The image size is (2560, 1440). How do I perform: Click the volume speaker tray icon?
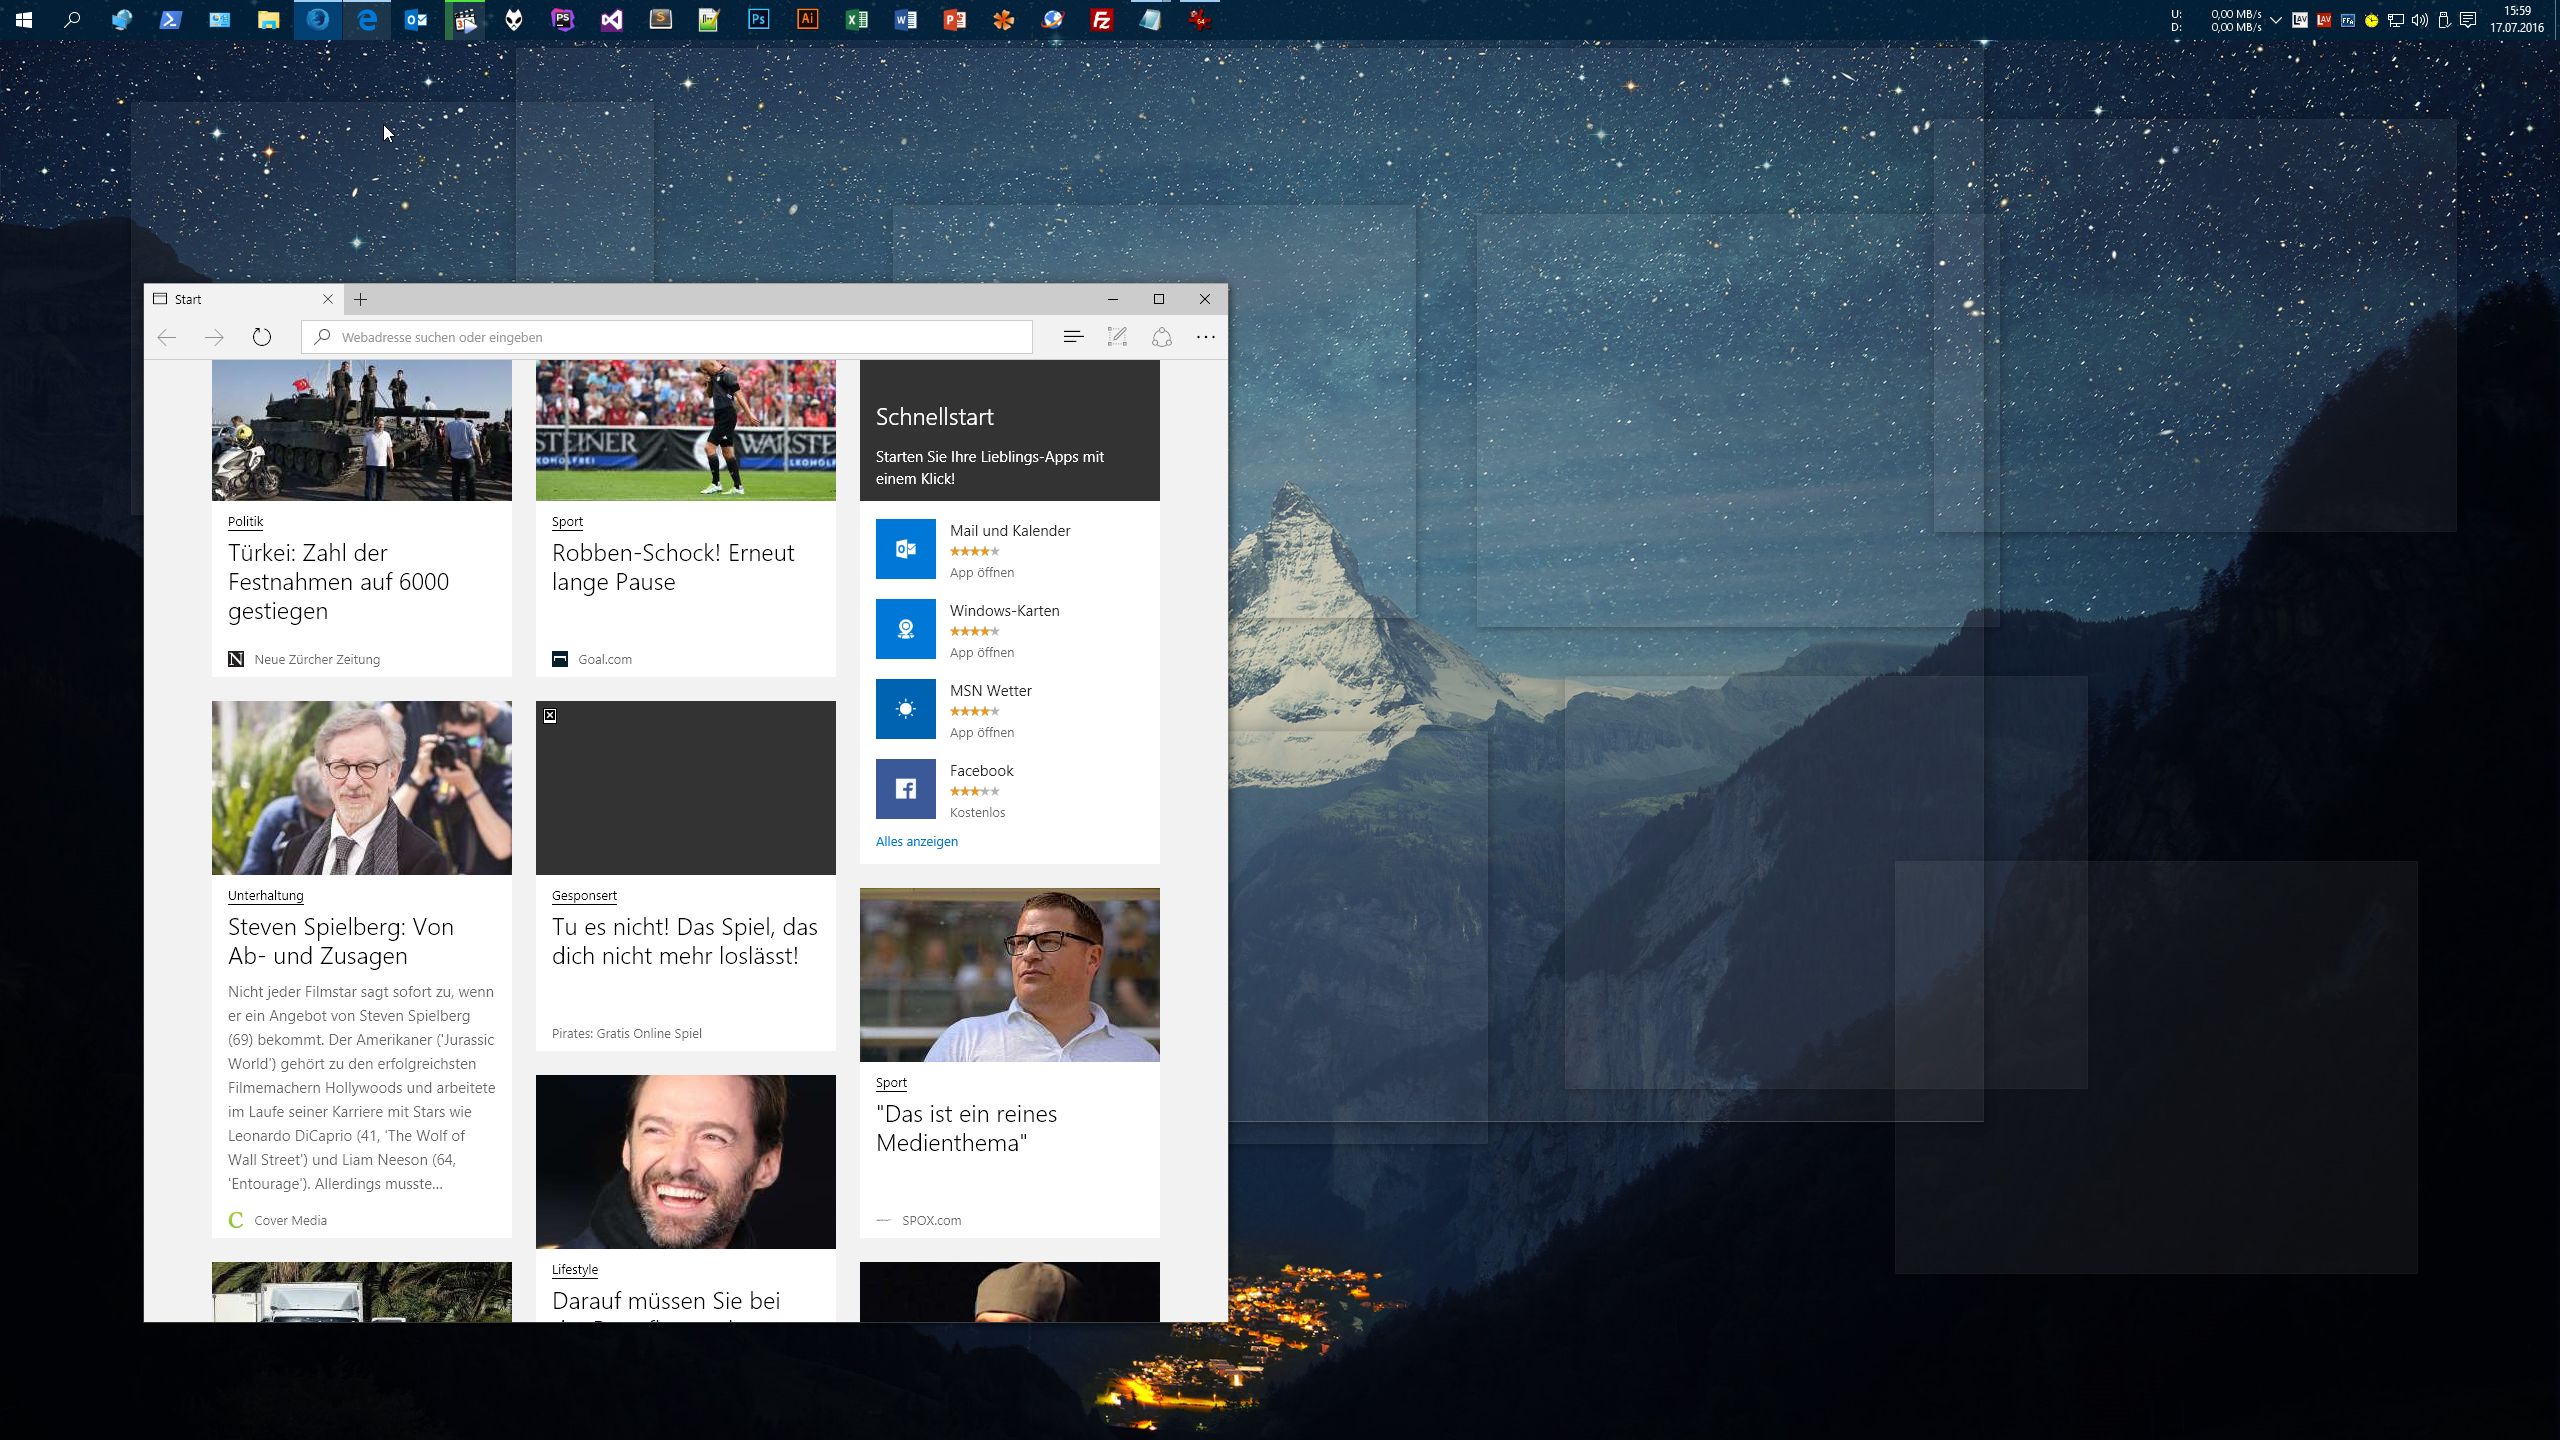2419,20
